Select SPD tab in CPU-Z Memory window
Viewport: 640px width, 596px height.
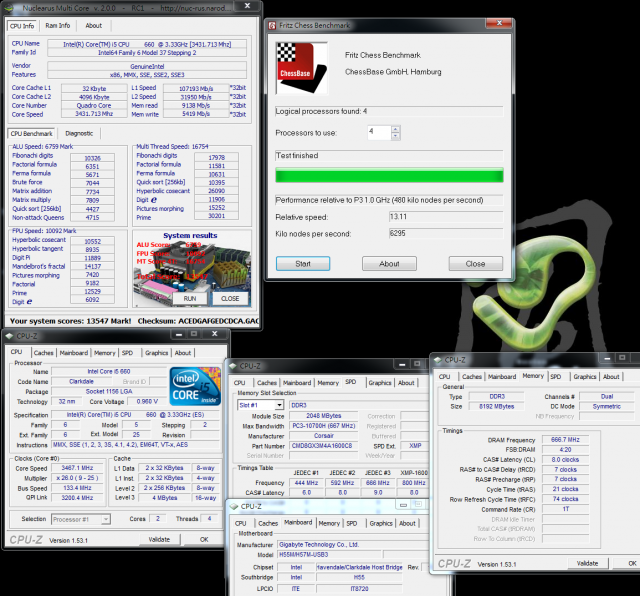556,377
